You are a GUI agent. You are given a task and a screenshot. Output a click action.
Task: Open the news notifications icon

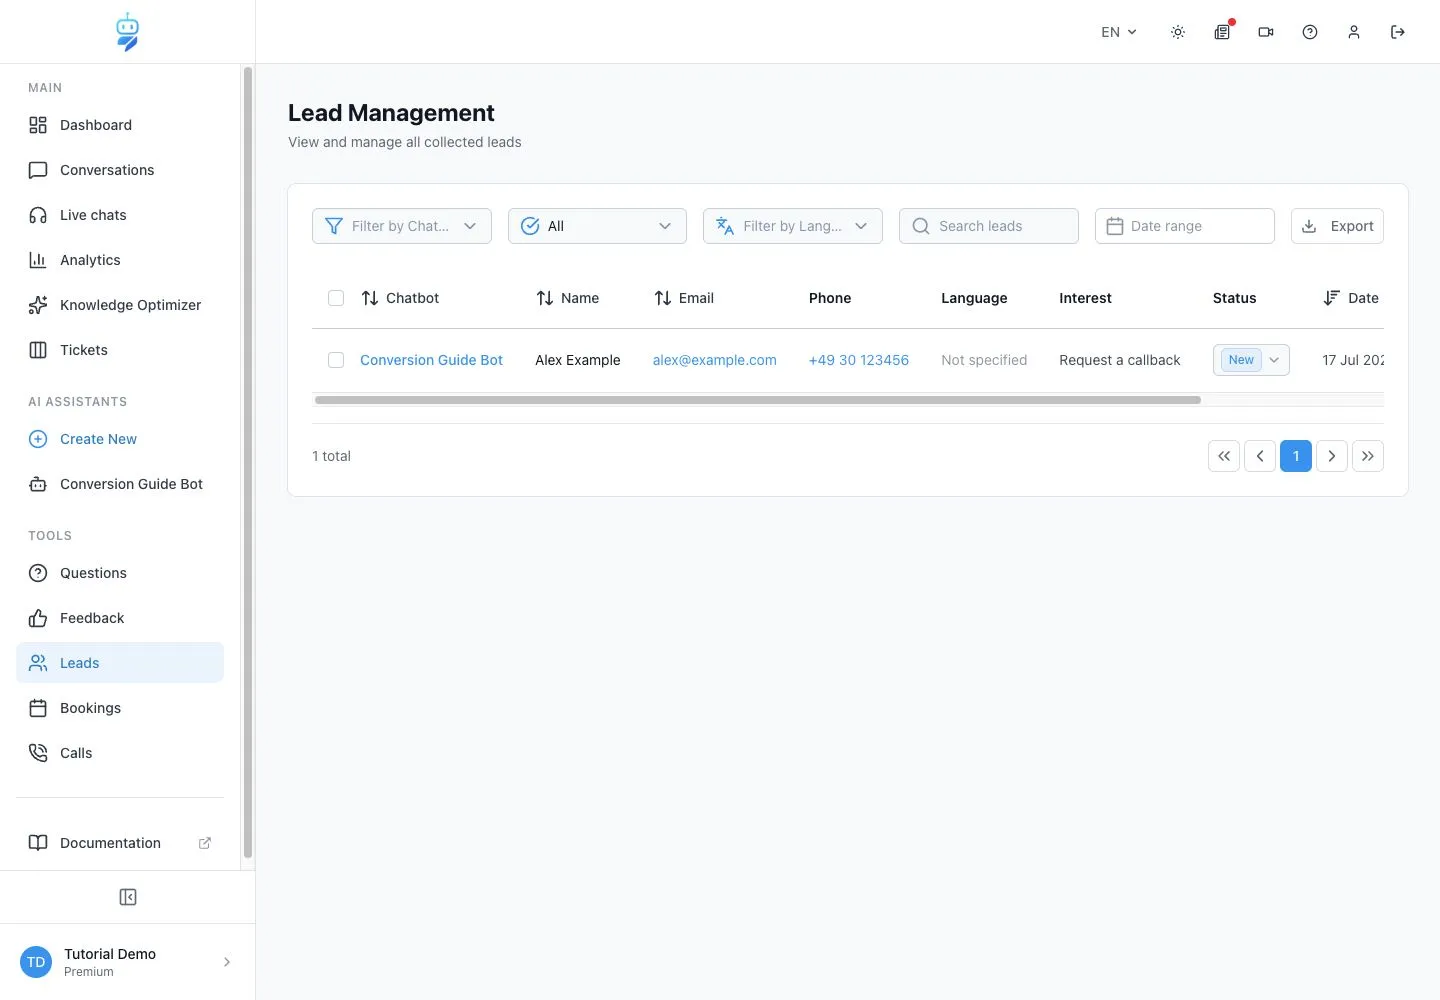[x=1222, y=32]
